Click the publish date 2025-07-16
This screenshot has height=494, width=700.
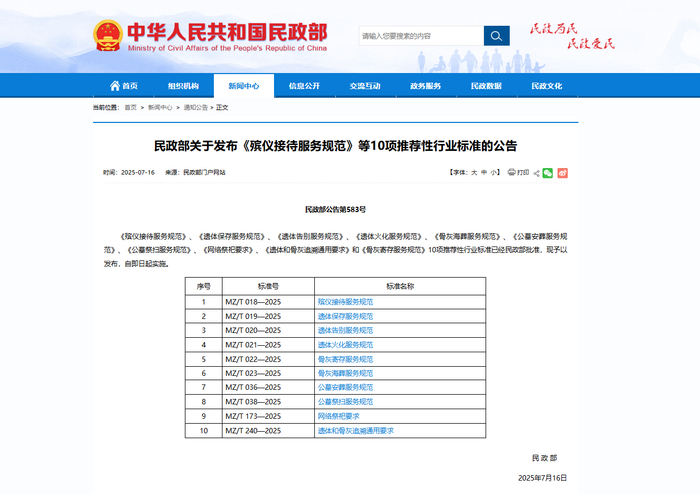coord(138,172)
